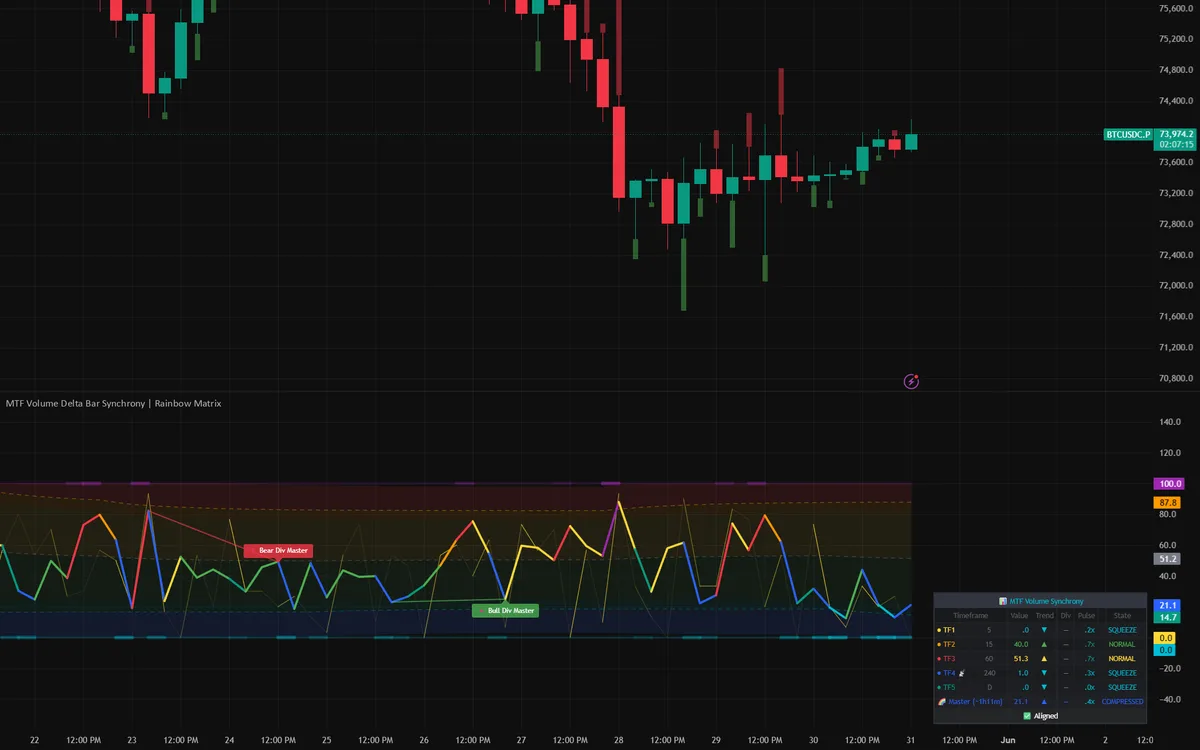
Task: Click the countdown timer 02:07:15
Action: click(x=1176, y=145)
